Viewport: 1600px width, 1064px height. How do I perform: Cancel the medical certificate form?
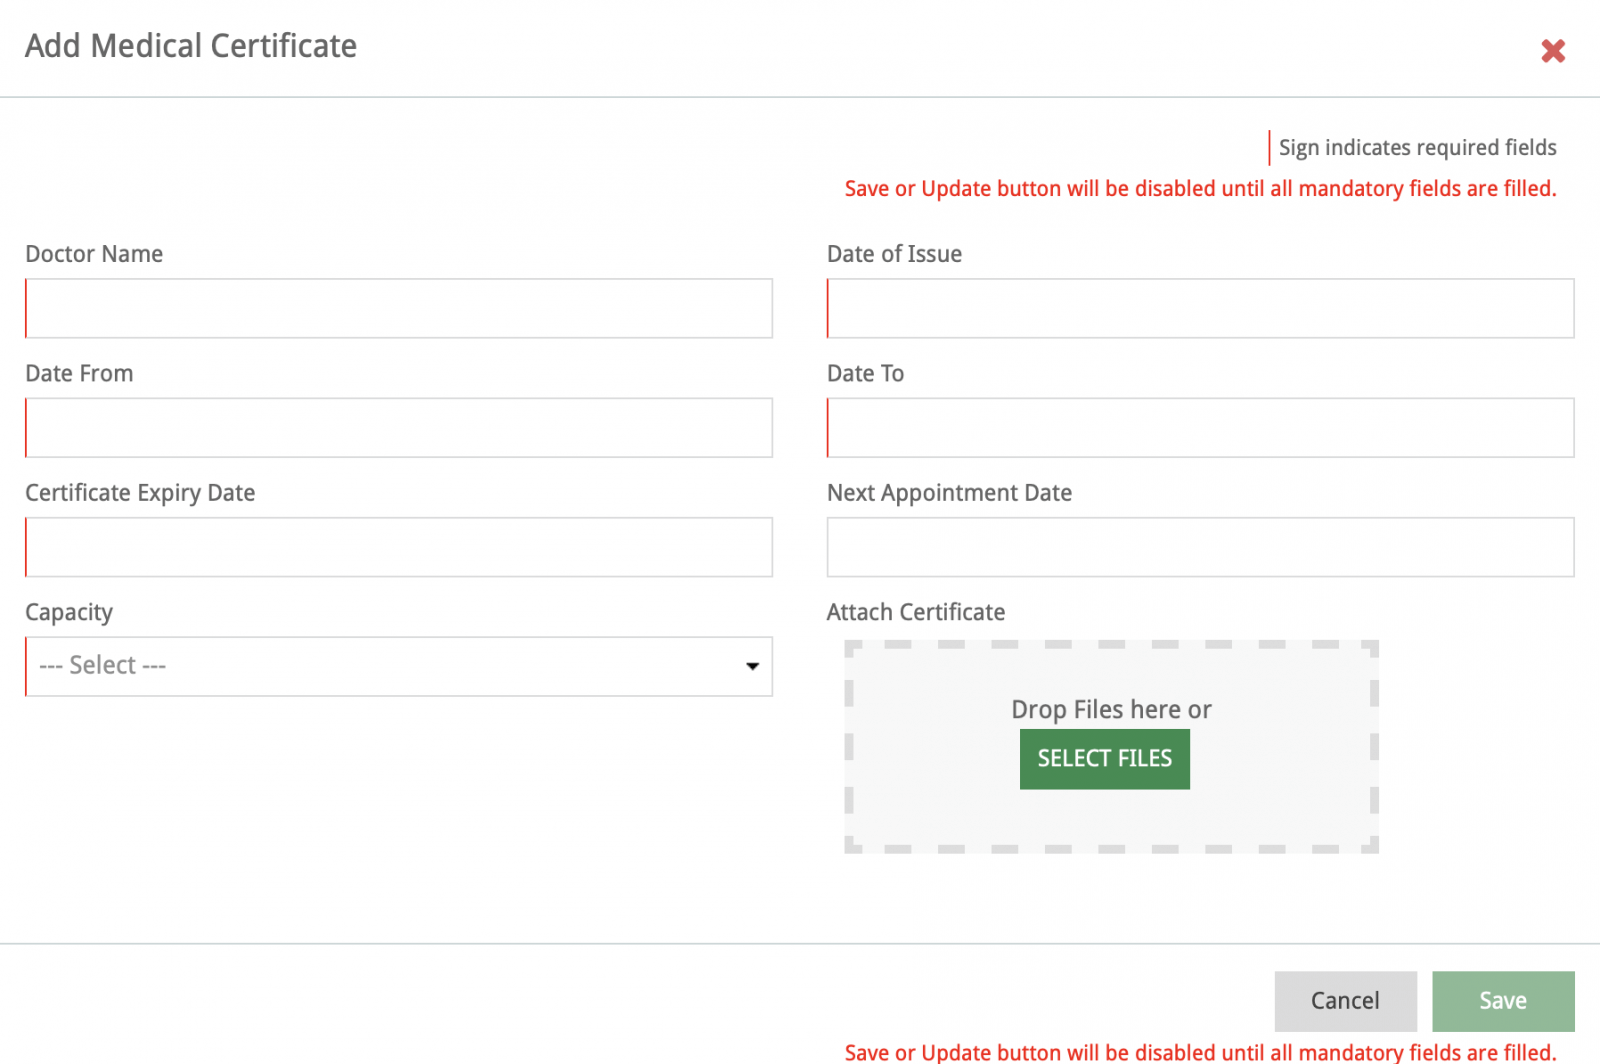pos(1345,1001)
